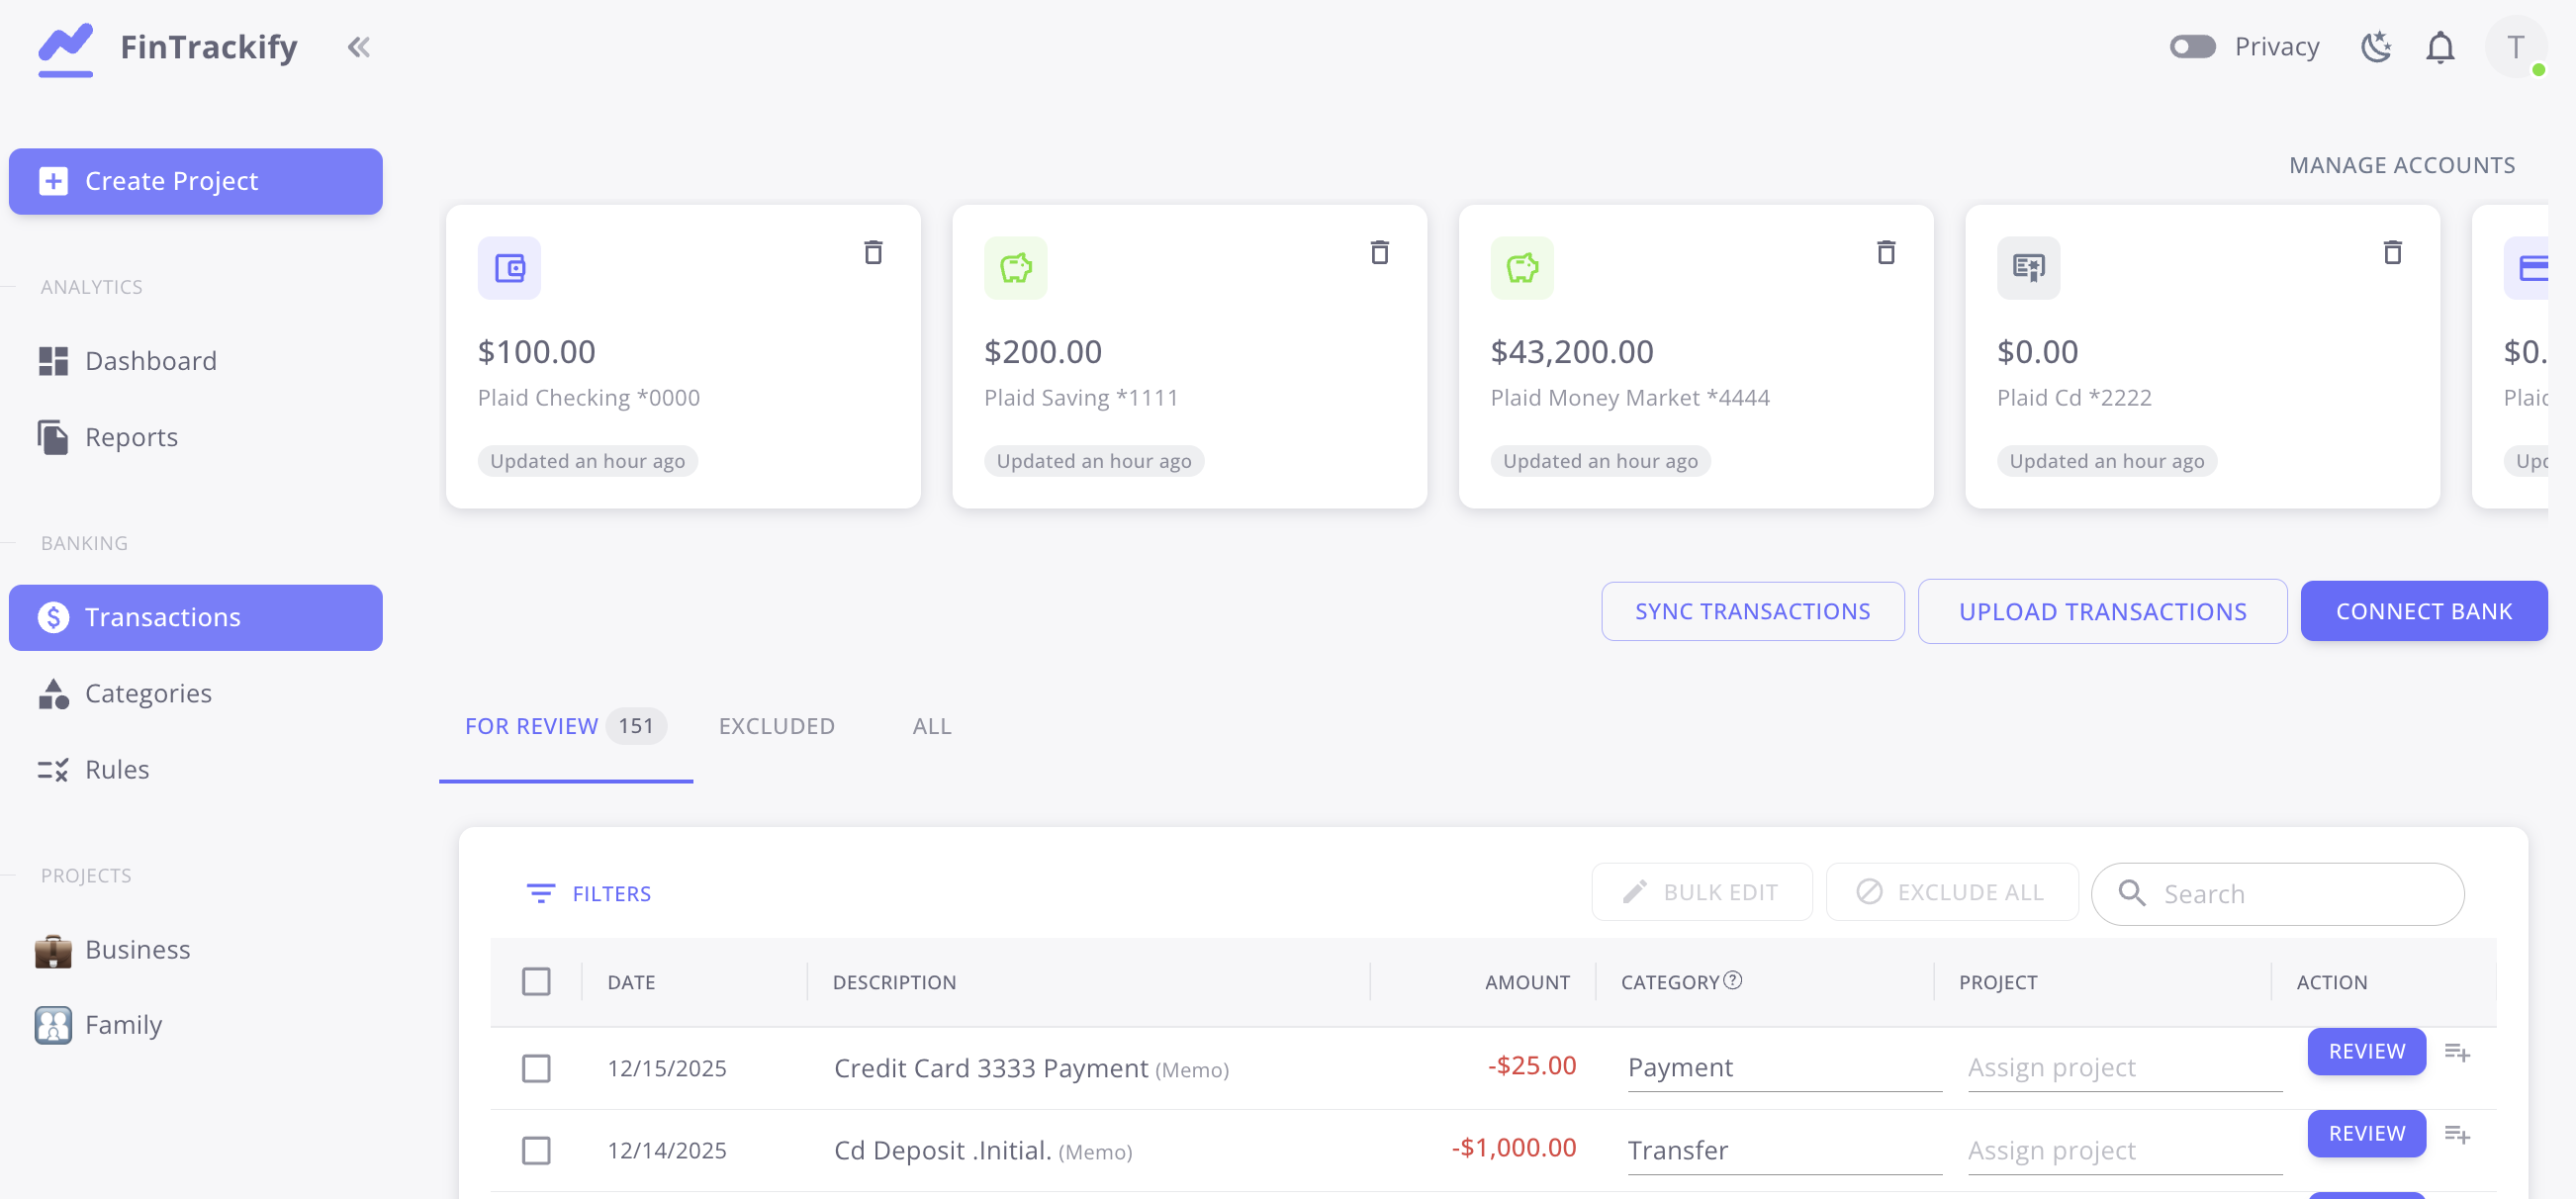Viewport: 2576px width, 1199px height.
Task: Split the Credit Card 3333 Payment transaction
Action: click(2457, 1052)
